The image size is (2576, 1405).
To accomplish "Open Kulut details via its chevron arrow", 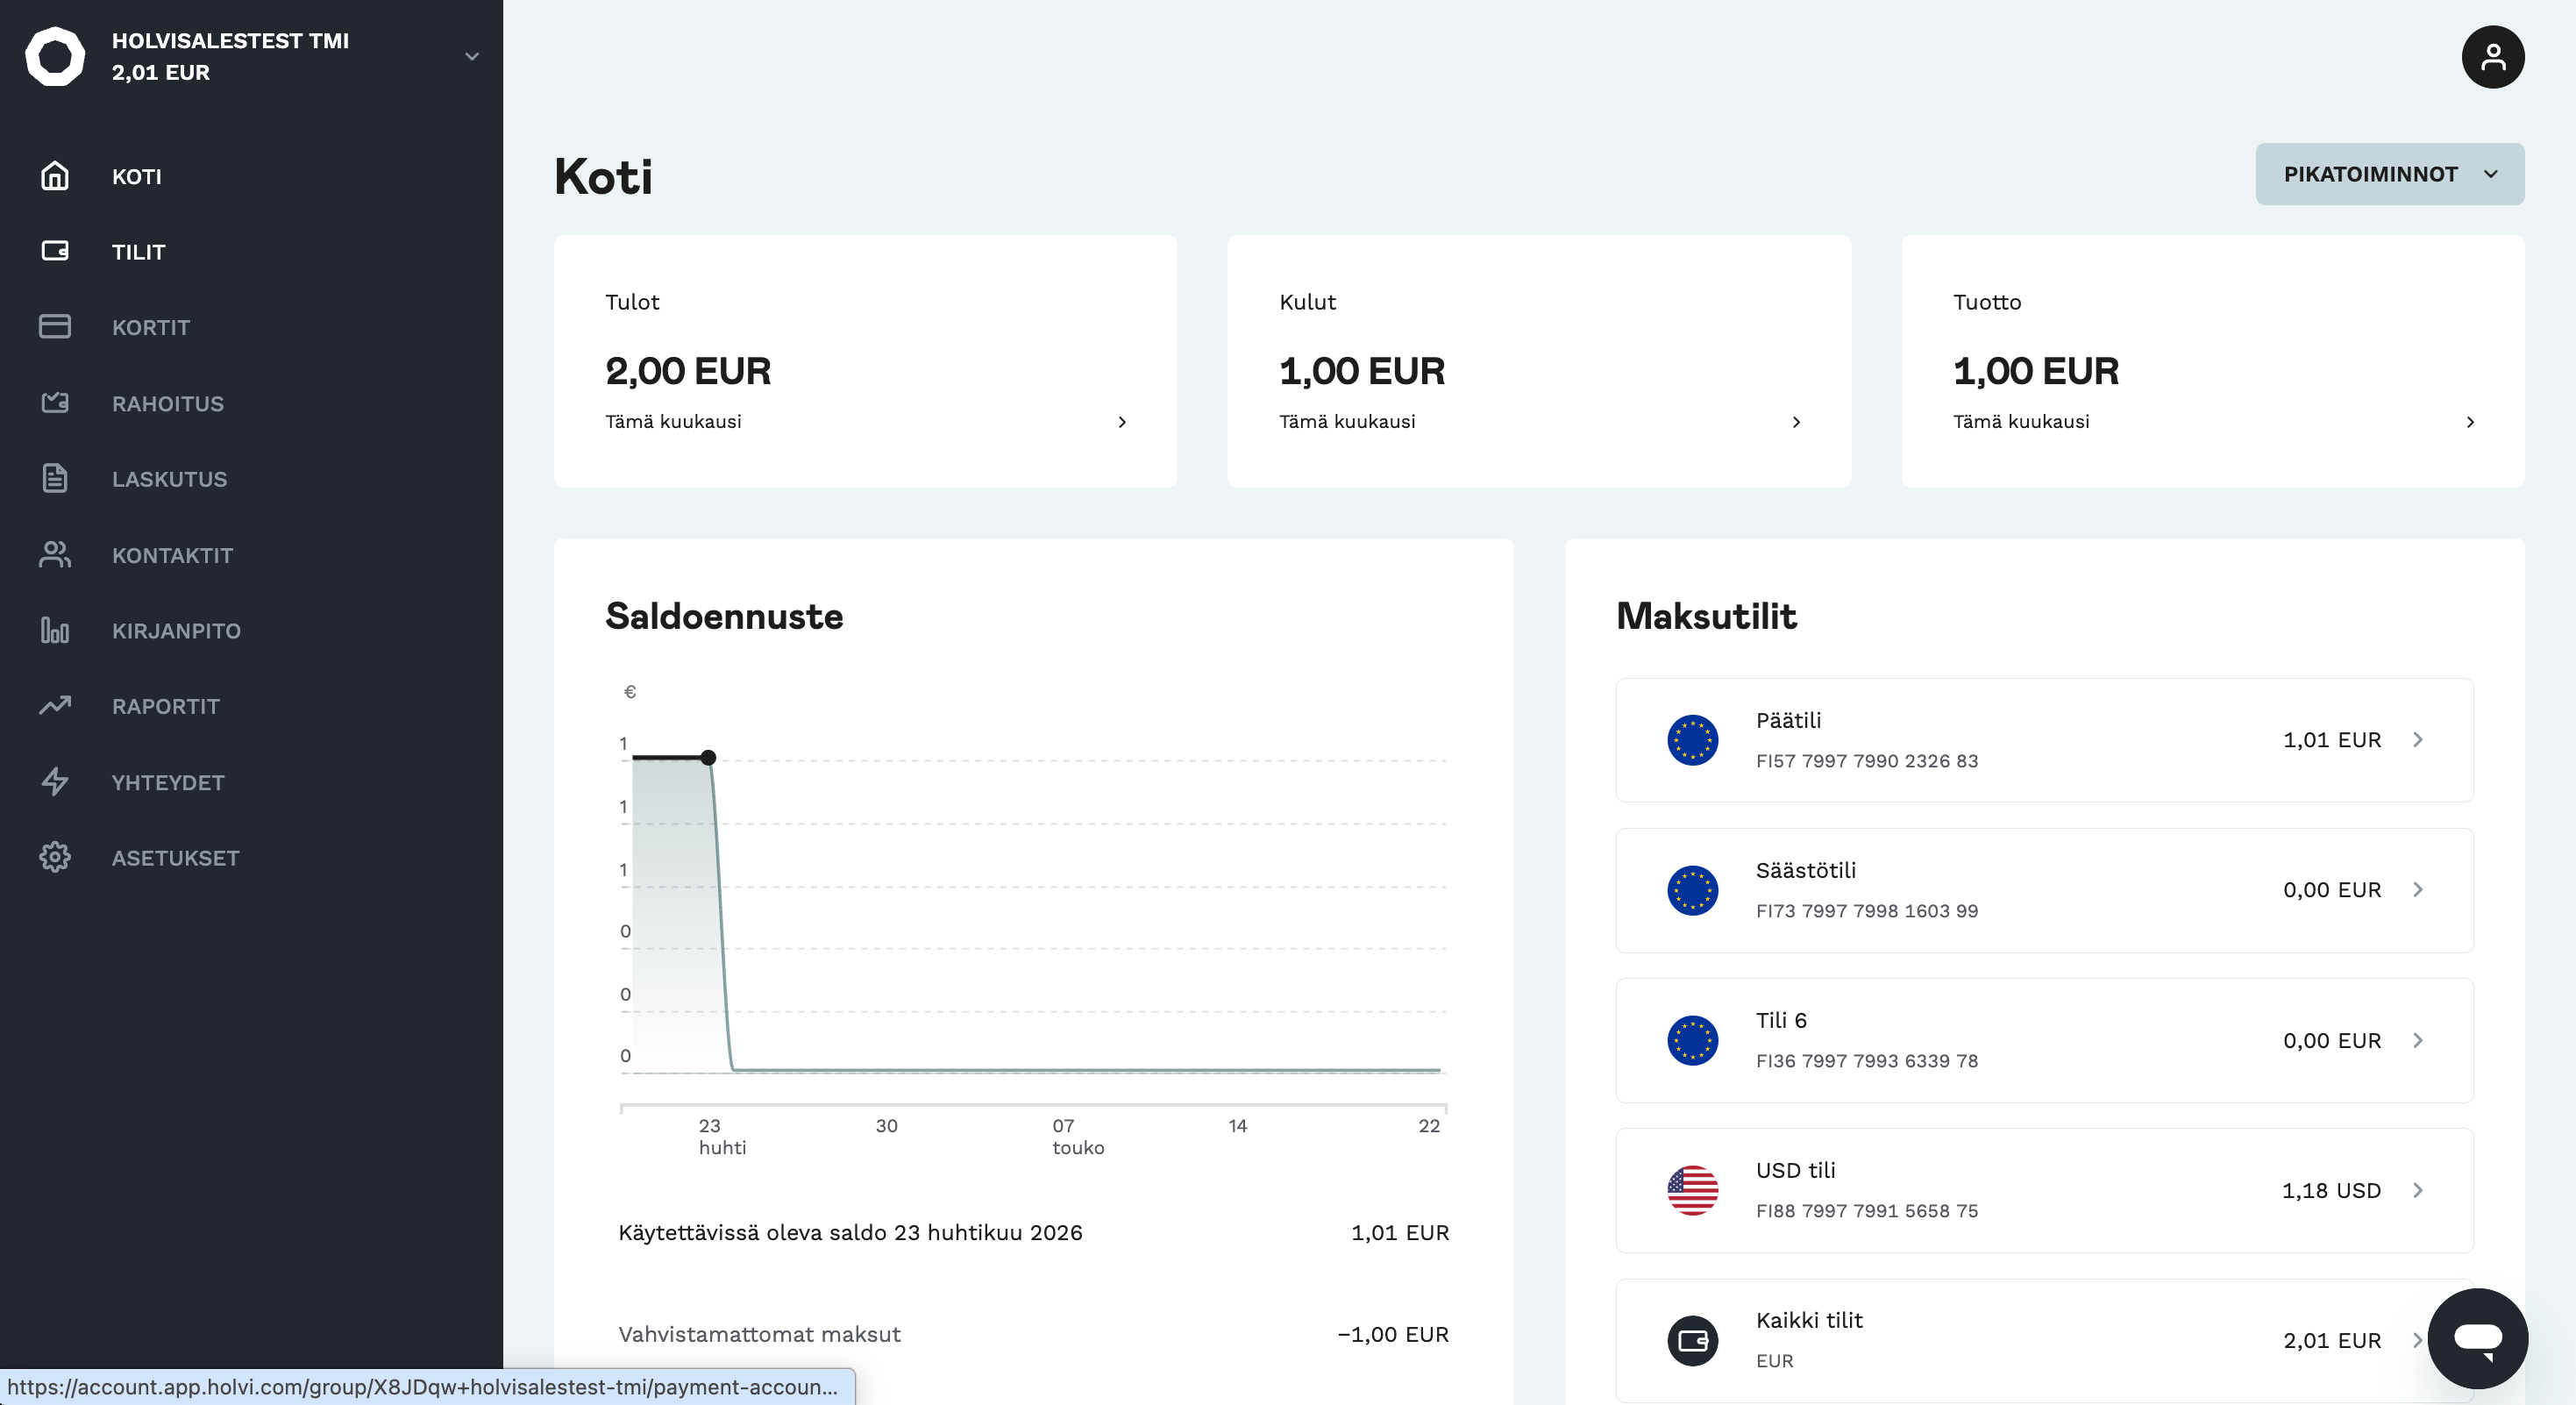I will tap(1796, 422).
